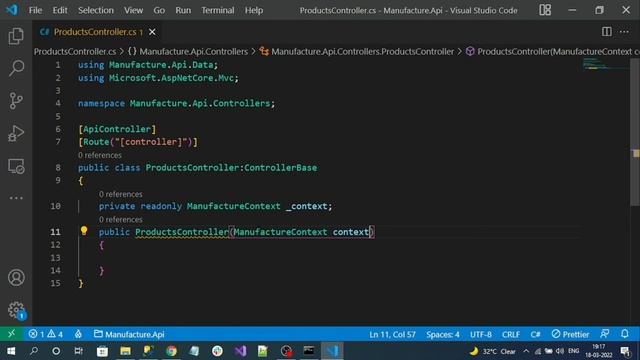Change end of line sequence CRLF
This screenshot has width=640, height=360.
[x=511, y=334]
